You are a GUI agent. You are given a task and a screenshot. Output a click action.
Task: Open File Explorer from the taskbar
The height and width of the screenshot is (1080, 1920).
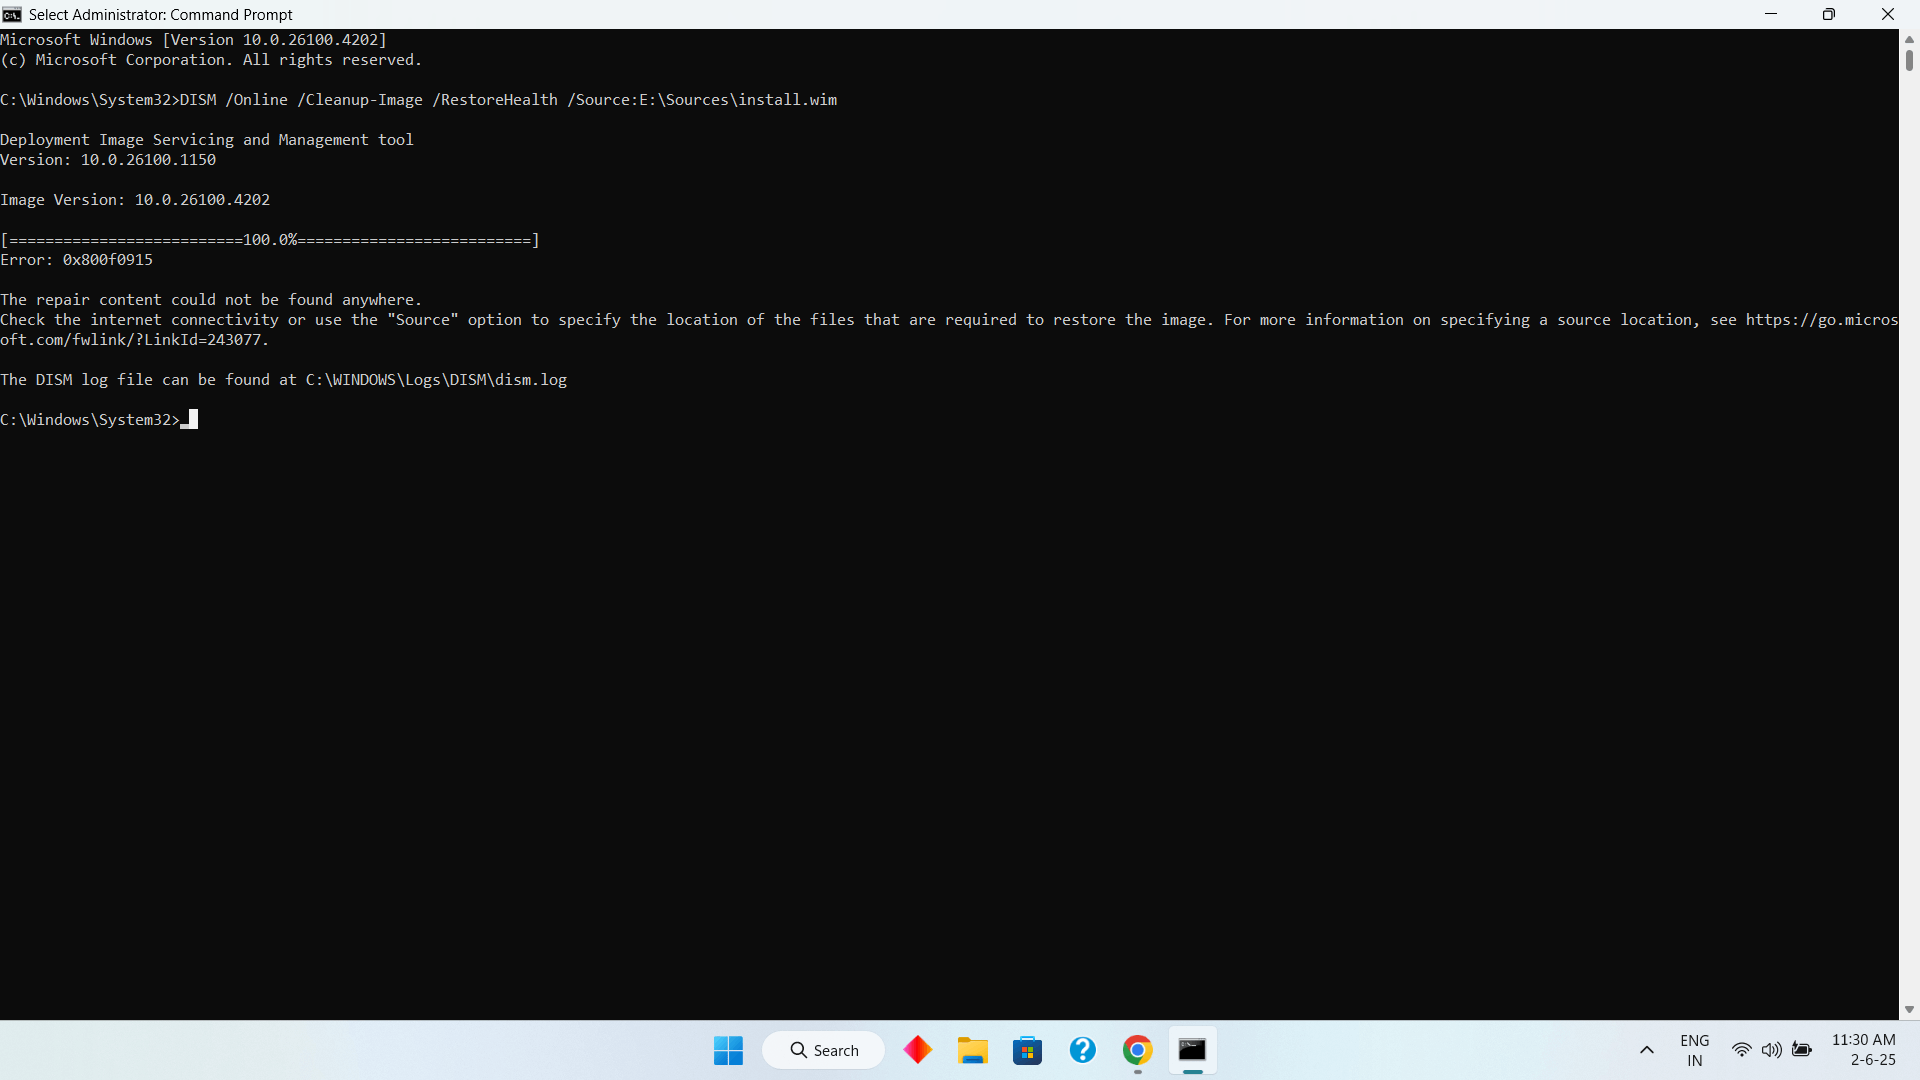(x=972, y=1050)
